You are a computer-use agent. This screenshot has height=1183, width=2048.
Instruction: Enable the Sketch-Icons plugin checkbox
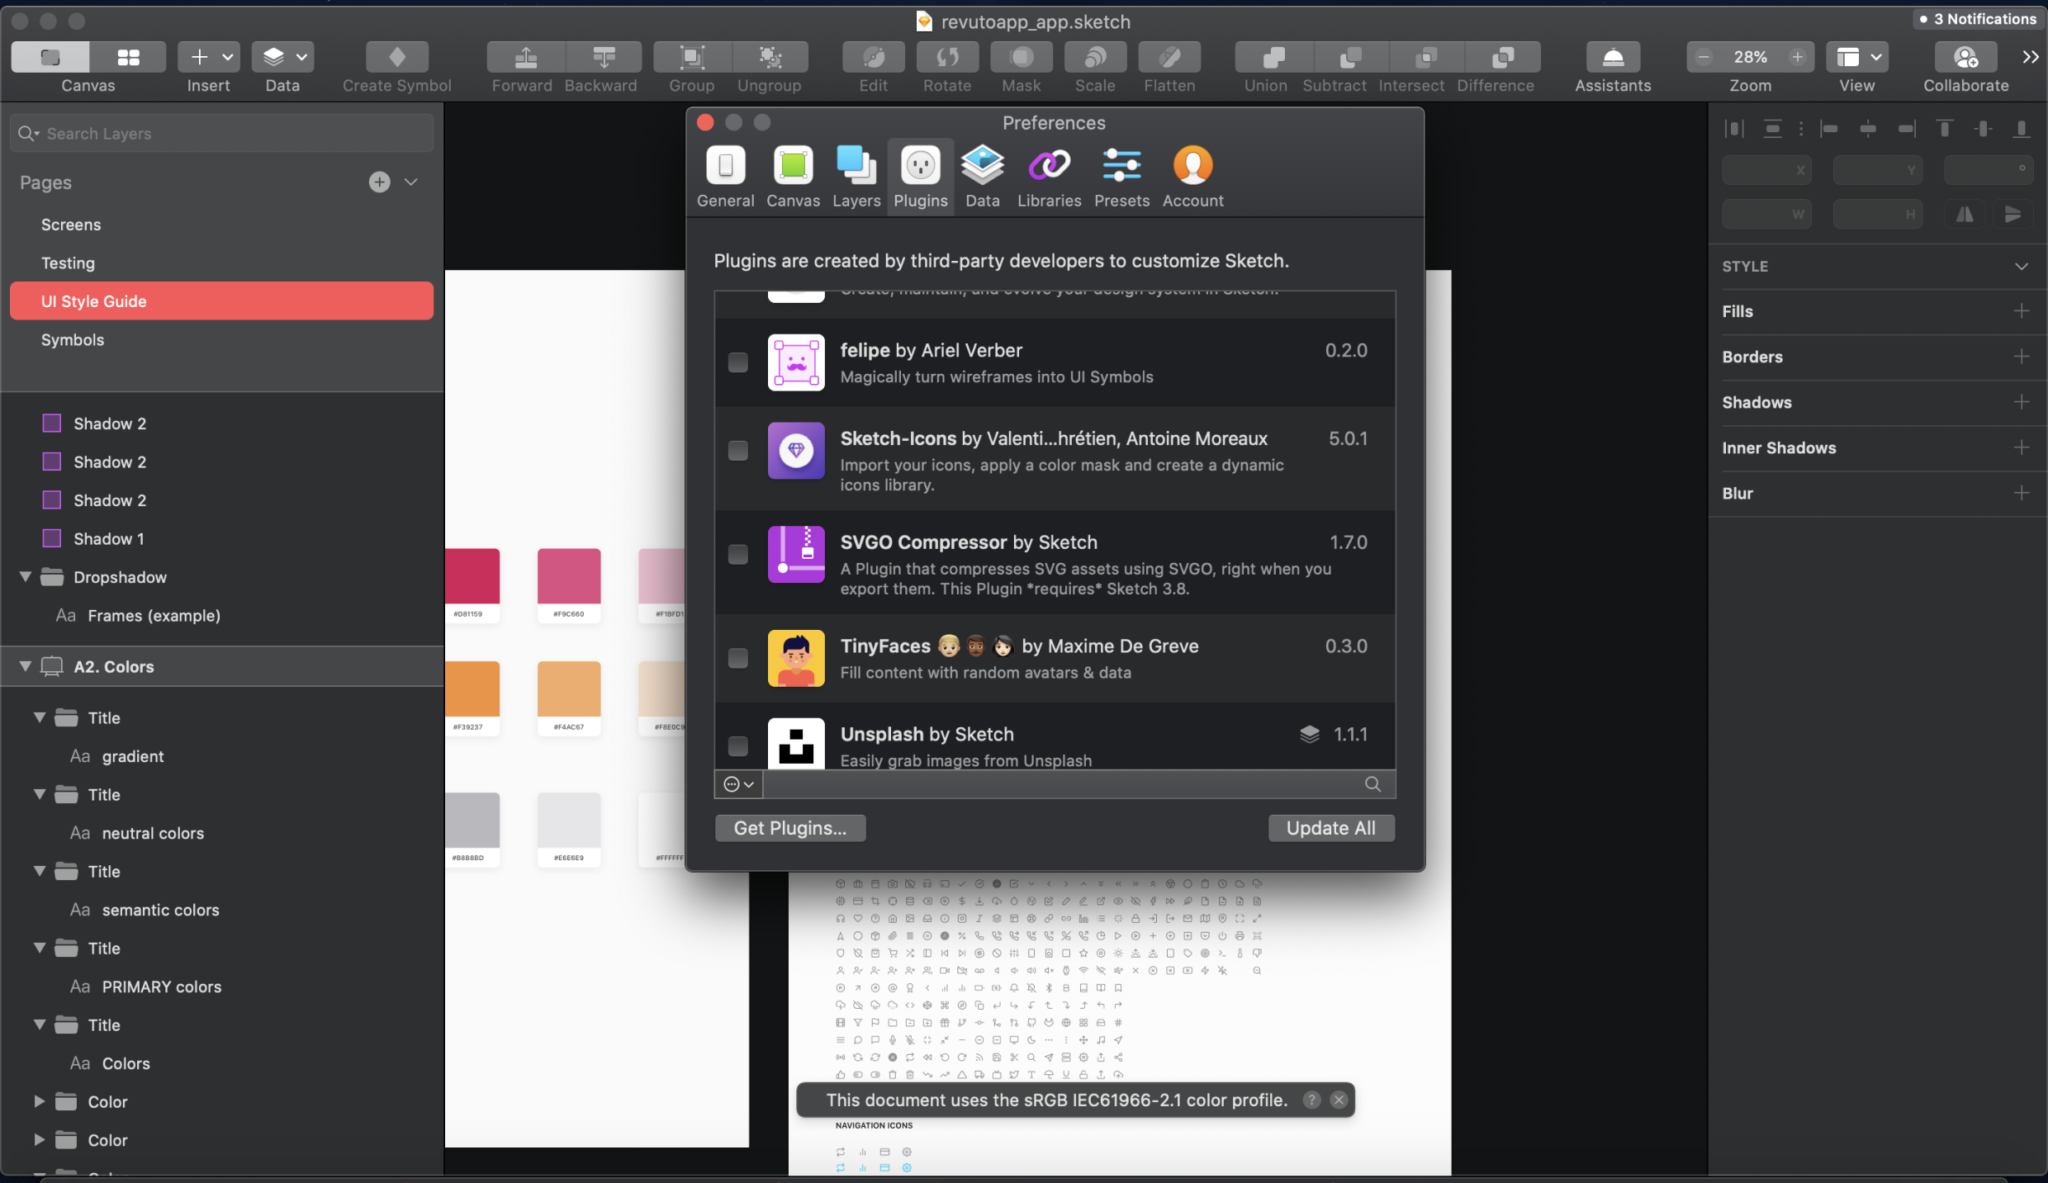(x=738, y=450)
